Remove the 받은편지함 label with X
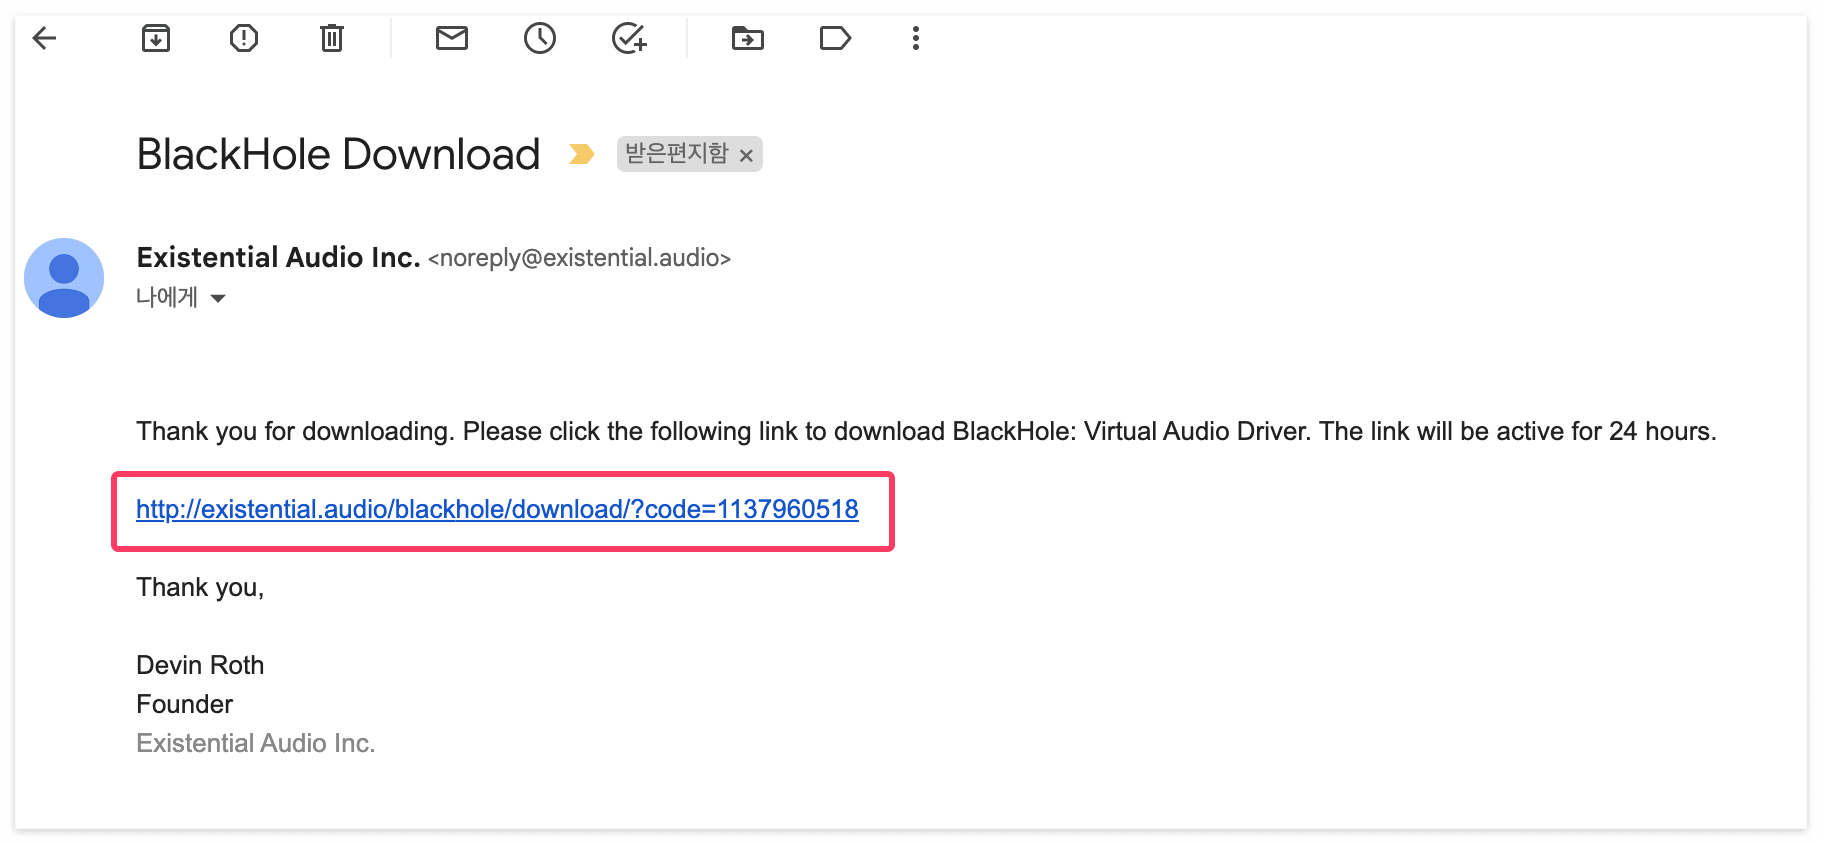The height and width of the screenshot is (844, 1822). (746, 155)
